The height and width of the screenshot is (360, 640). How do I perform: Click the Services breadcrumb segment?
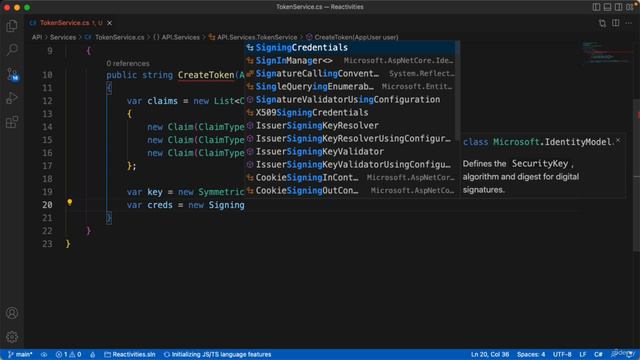[63, 37]
